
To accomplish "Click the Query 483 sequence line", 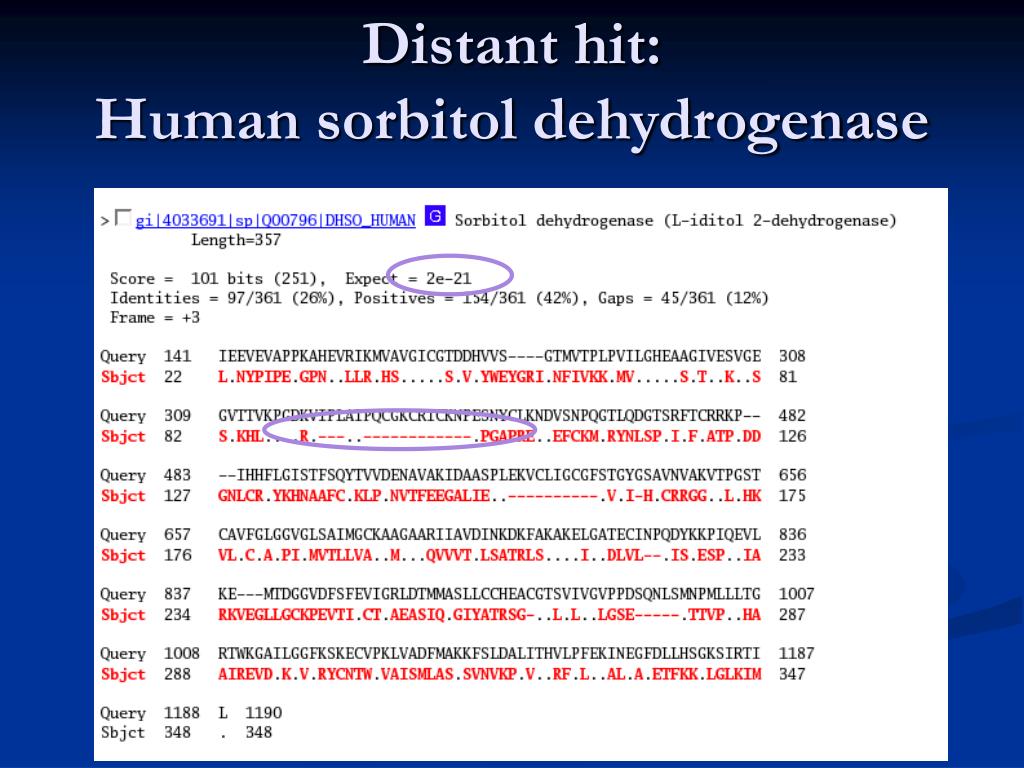I will [453, 475].
